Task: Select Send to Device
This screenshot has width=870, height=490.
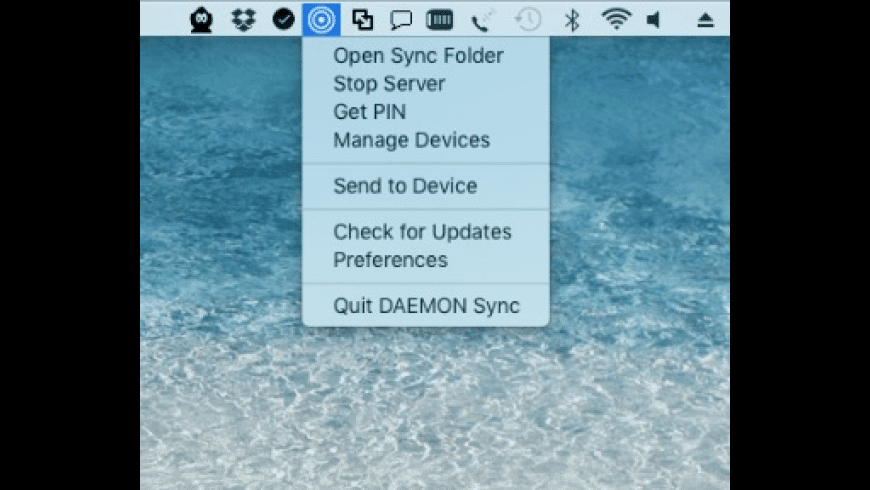Action: (426, 186)
